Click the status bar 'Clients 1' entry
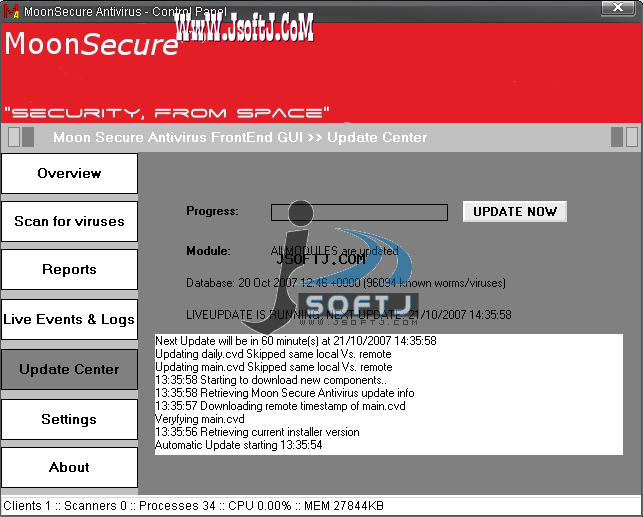Image resolution: width=643 pixels, height=517 pixels. point(27,506)
